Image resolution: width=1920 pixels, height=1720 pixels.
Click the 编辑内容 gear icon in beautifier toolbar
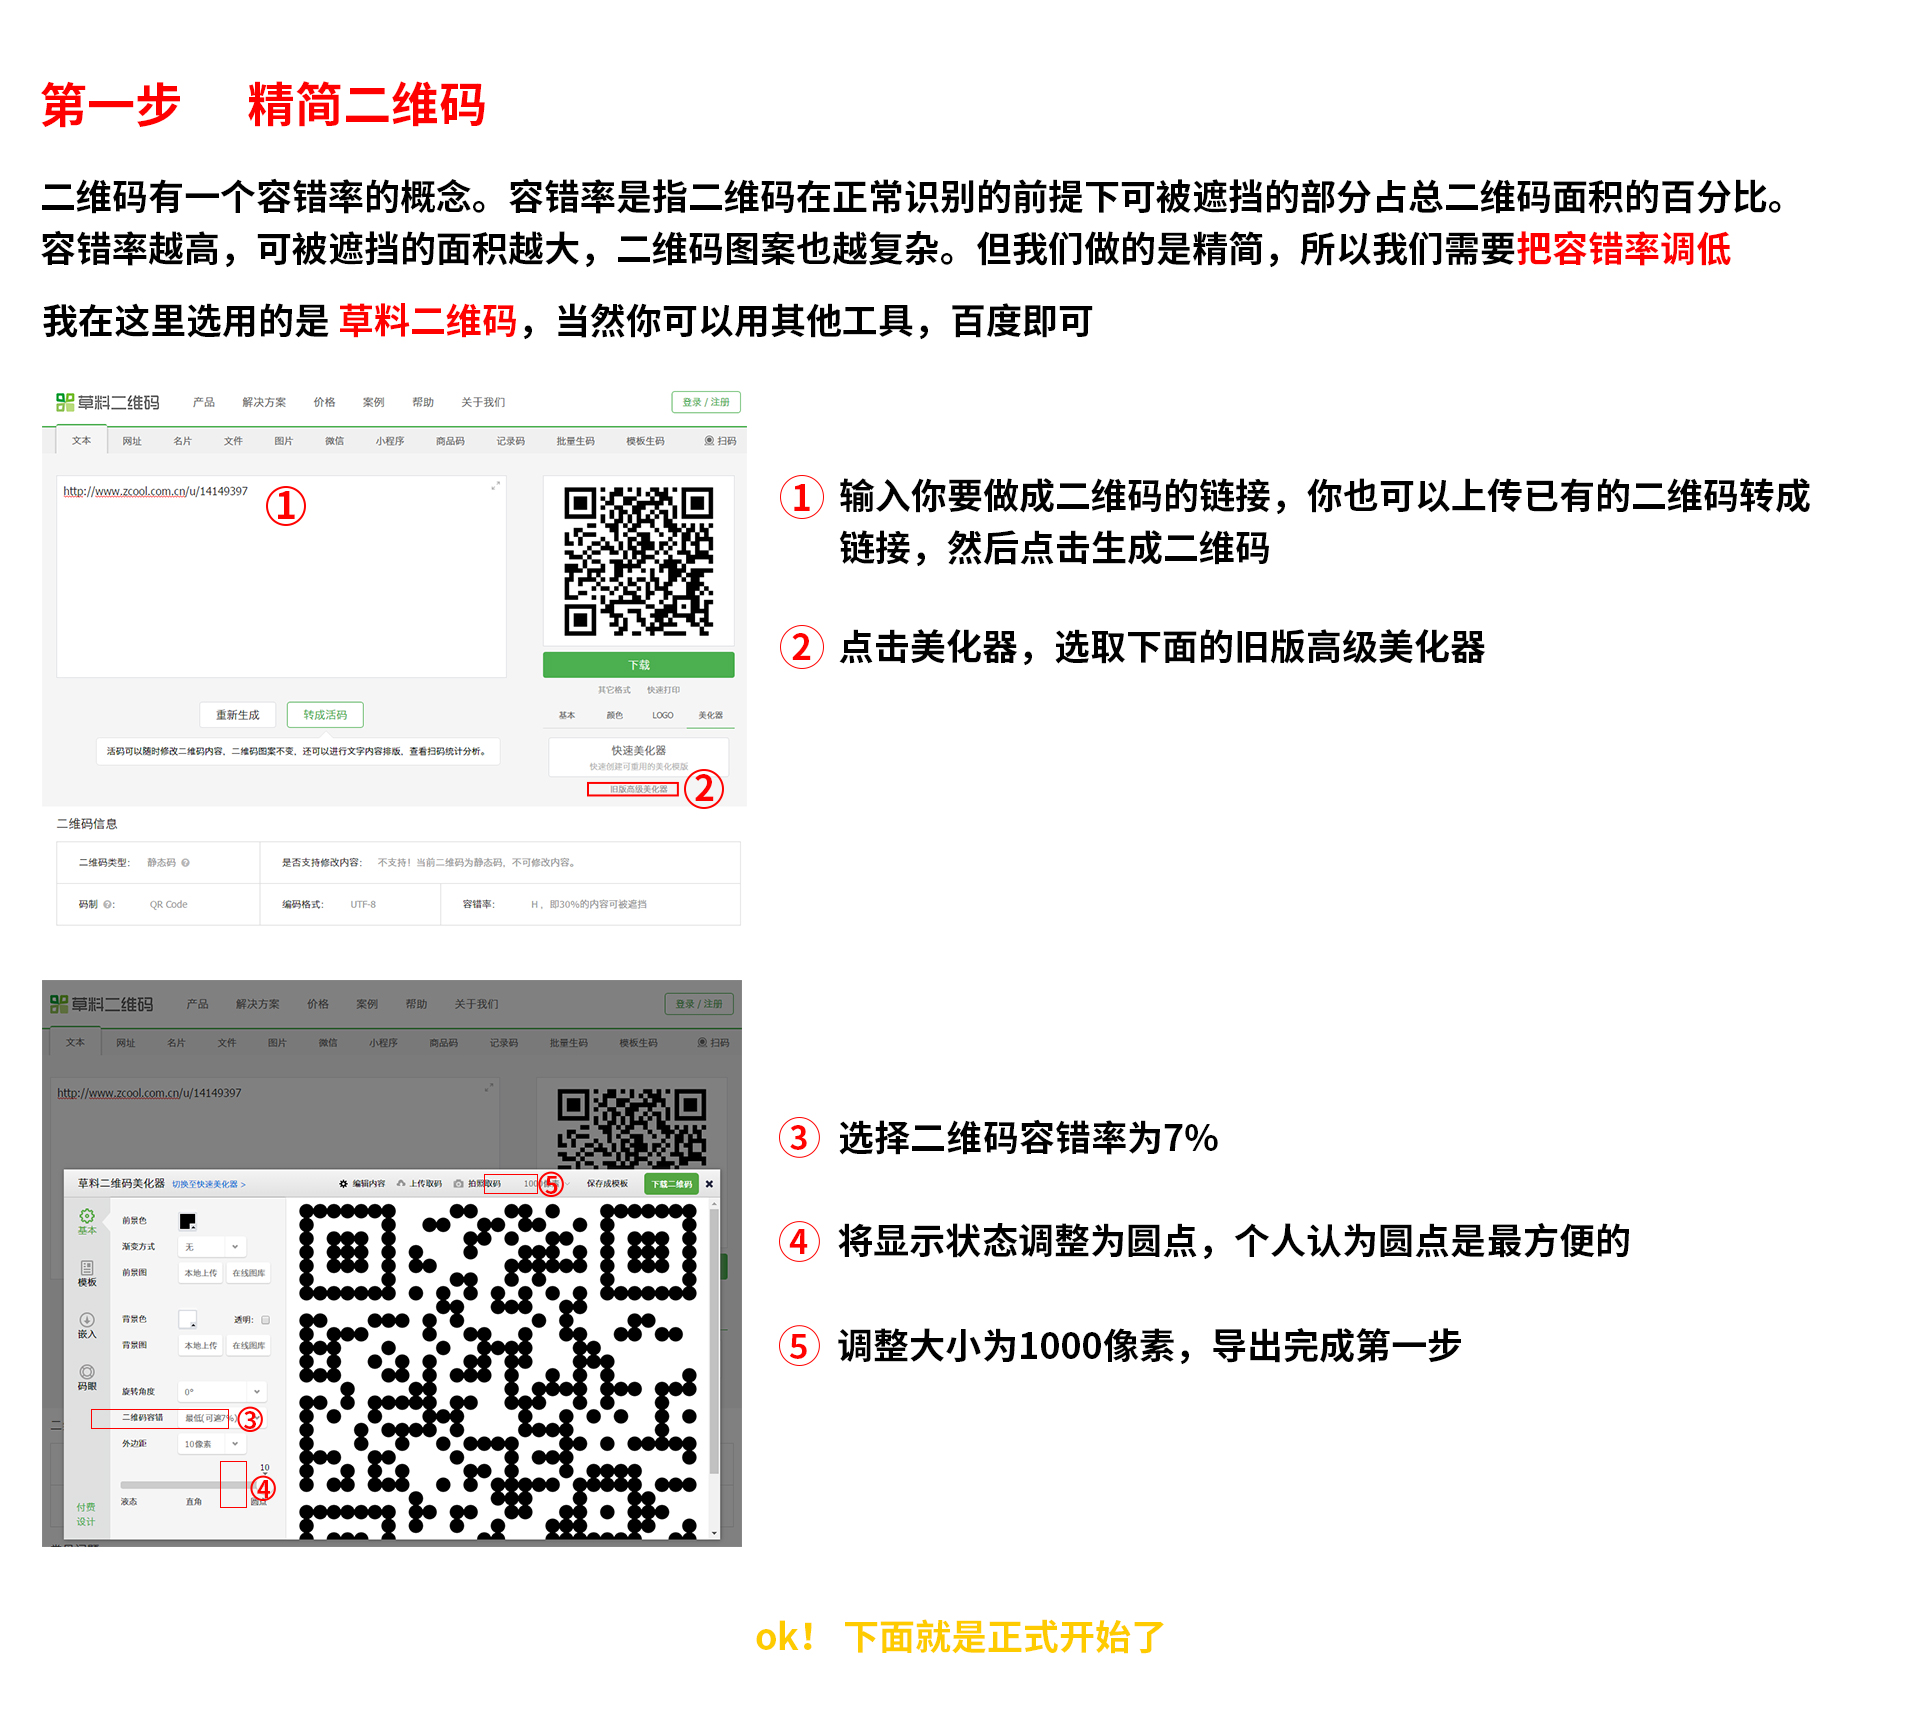click(x=343, y=1184)
